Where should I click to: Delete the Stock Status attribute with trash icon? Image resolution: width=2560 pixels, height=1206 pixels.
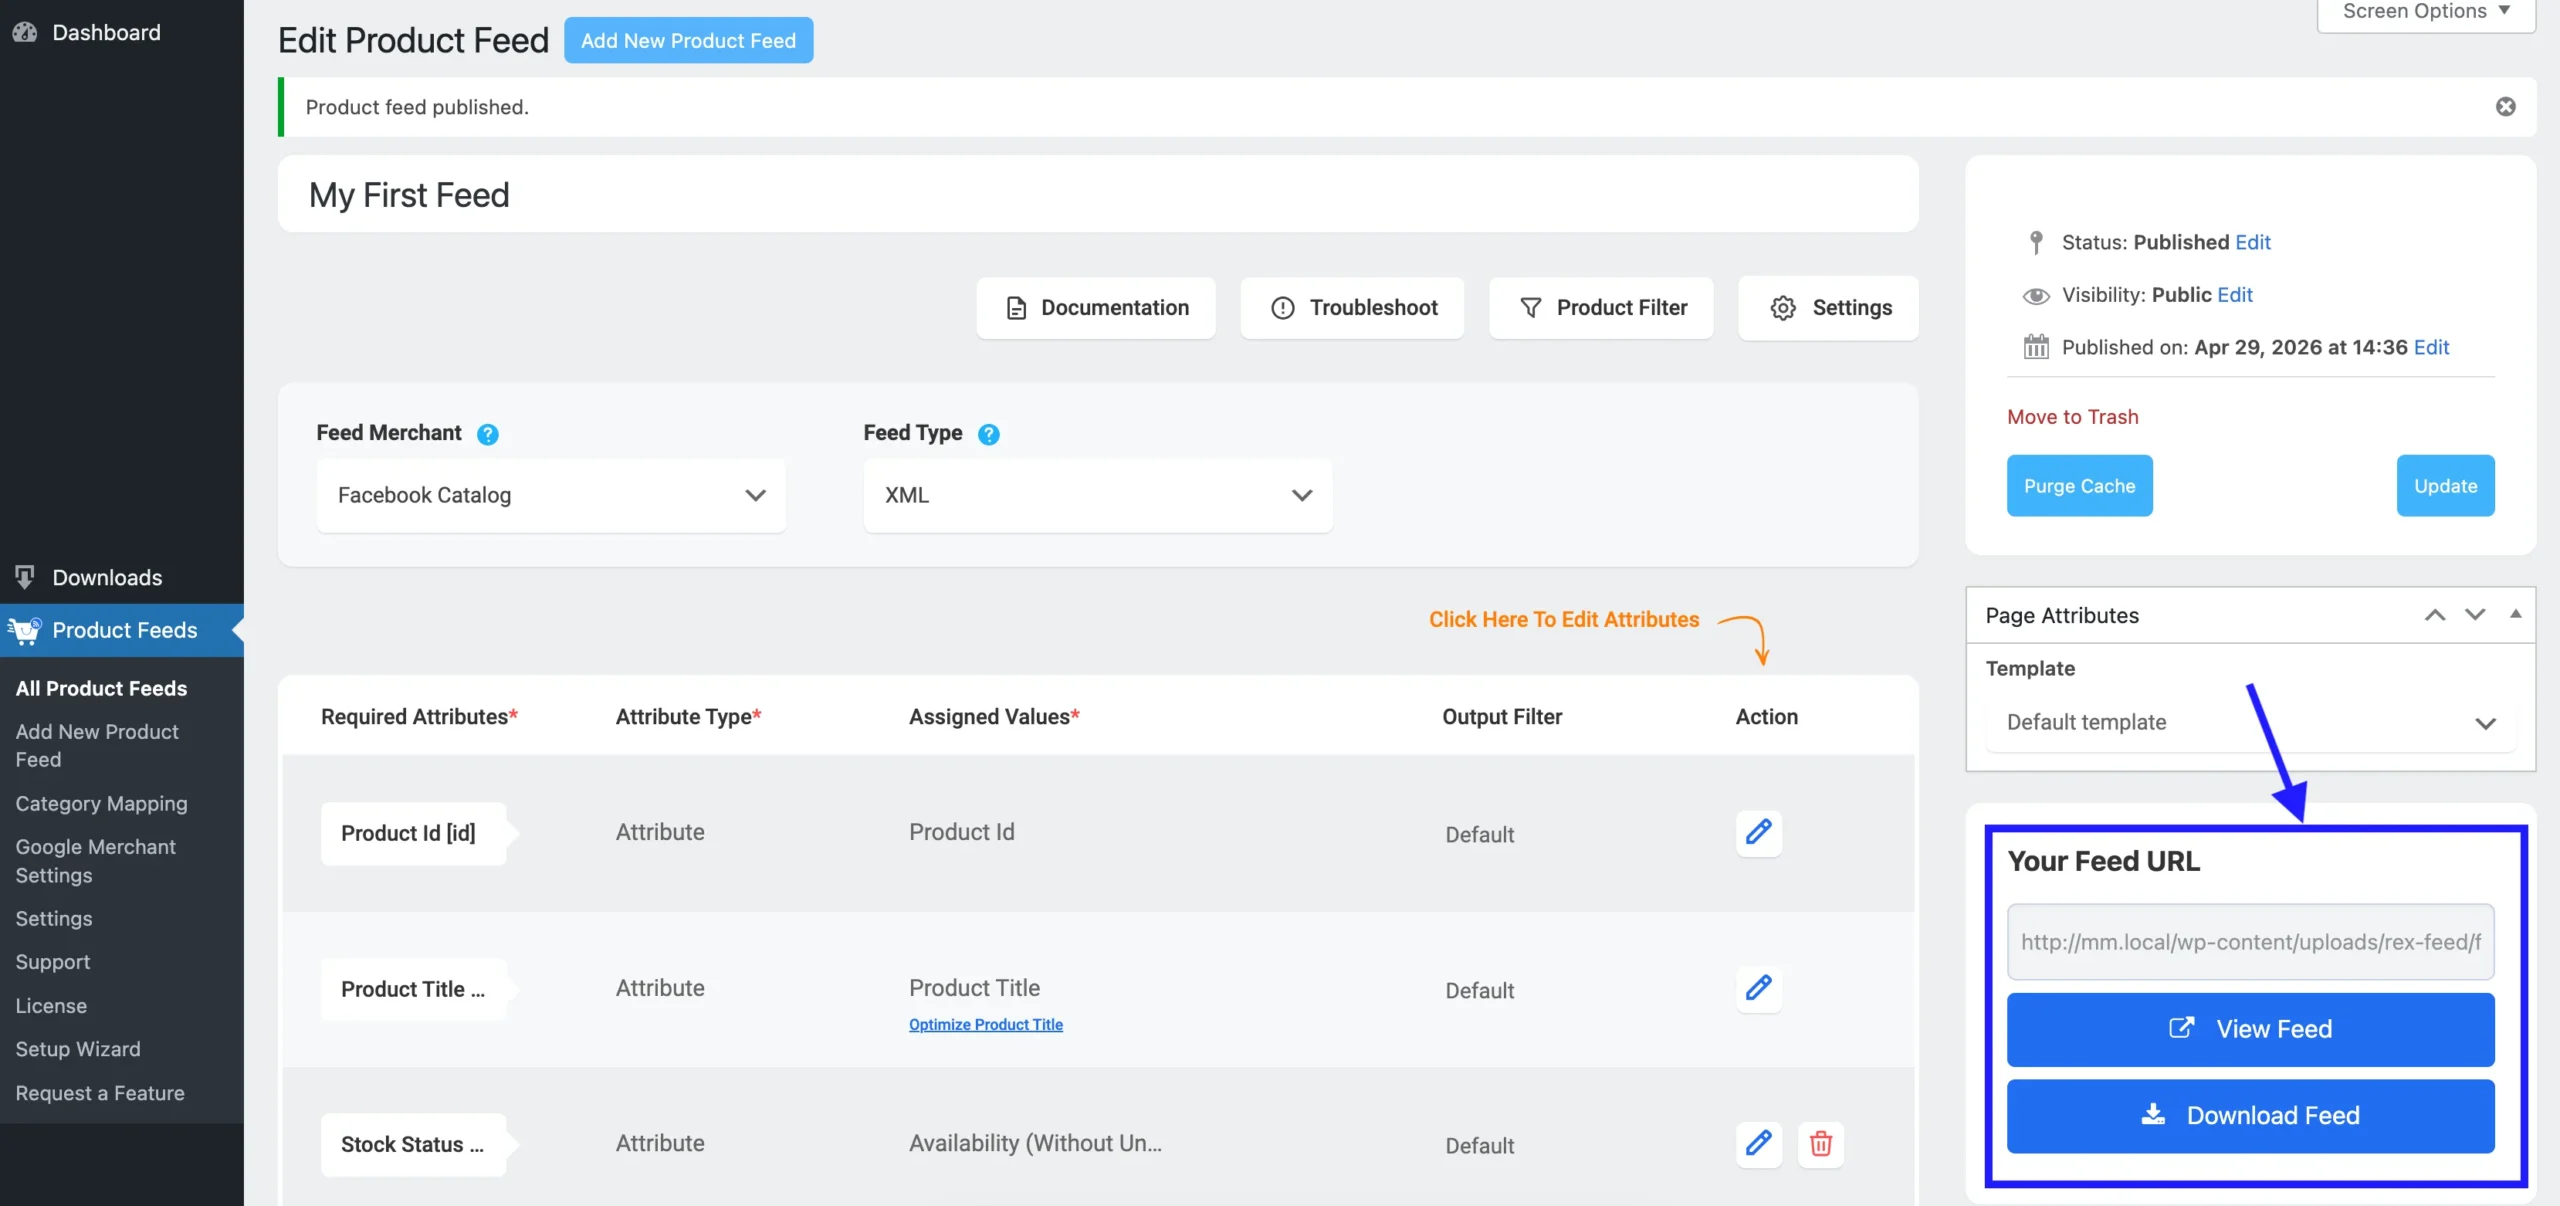1820,1143
